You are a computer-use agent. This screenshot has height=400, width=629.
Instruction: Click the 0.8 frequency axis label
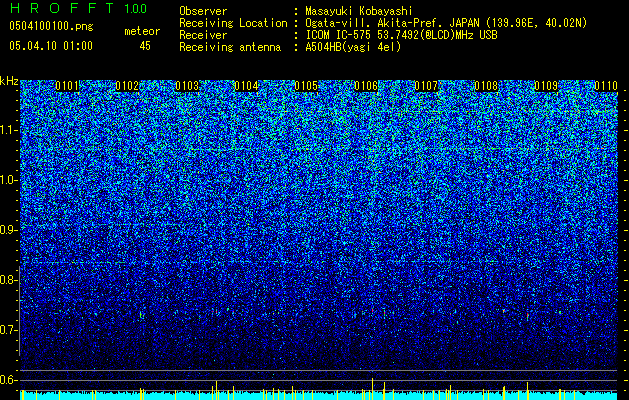(9, 280)
